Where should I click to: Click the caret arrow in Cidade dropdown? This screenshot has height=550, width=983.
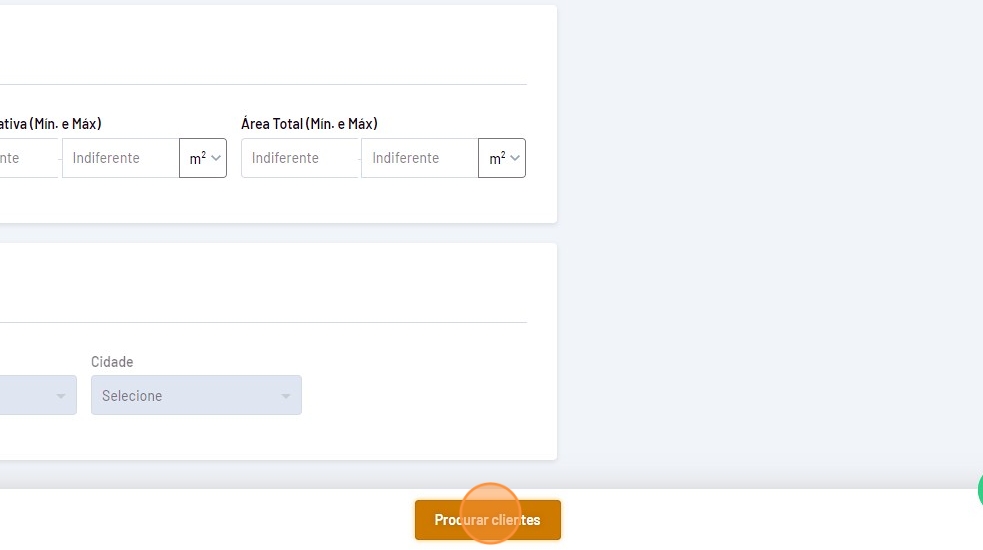coord(286,396)
